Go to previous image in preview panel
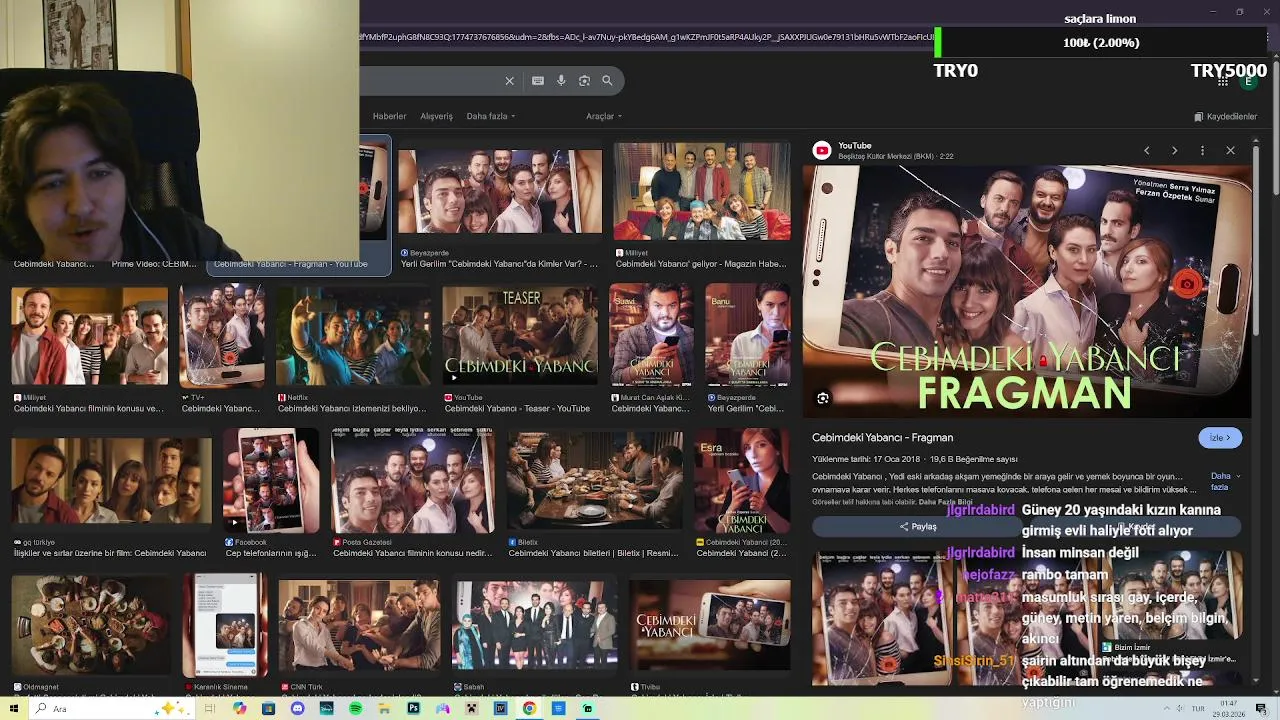This screenshot has width=1280, height=720. coord(1147,150)
